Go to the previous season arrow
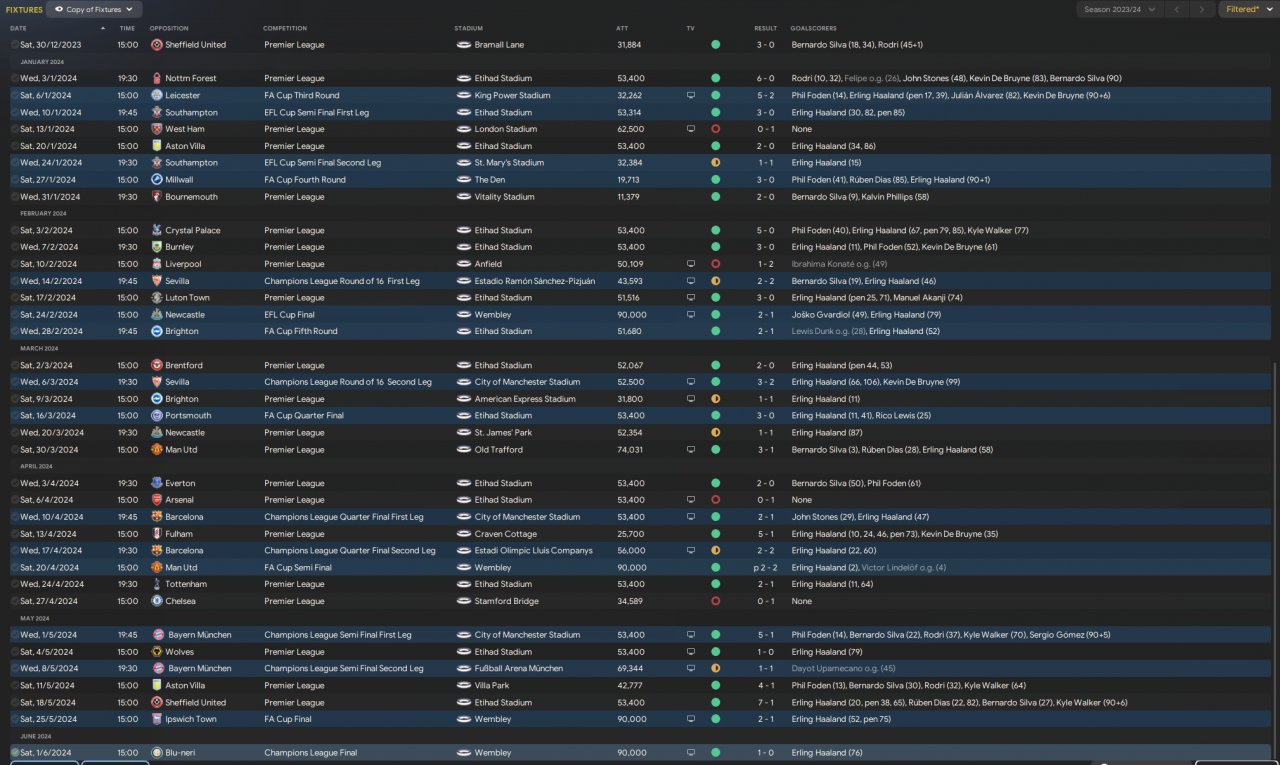Screen dimensions: 1280x765 point(1177,9)
